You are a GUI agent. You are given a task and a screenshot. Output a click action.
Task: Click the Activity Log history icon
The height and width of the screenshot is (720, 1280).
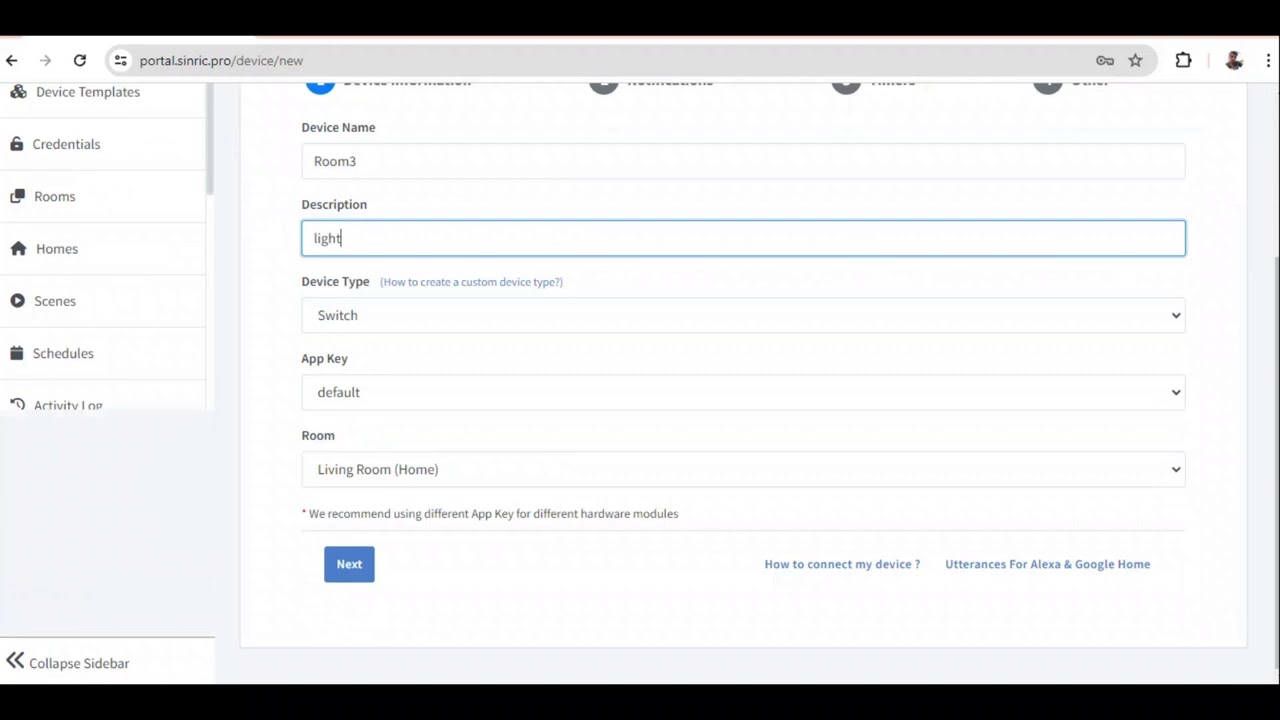click(x=17, y=404)
